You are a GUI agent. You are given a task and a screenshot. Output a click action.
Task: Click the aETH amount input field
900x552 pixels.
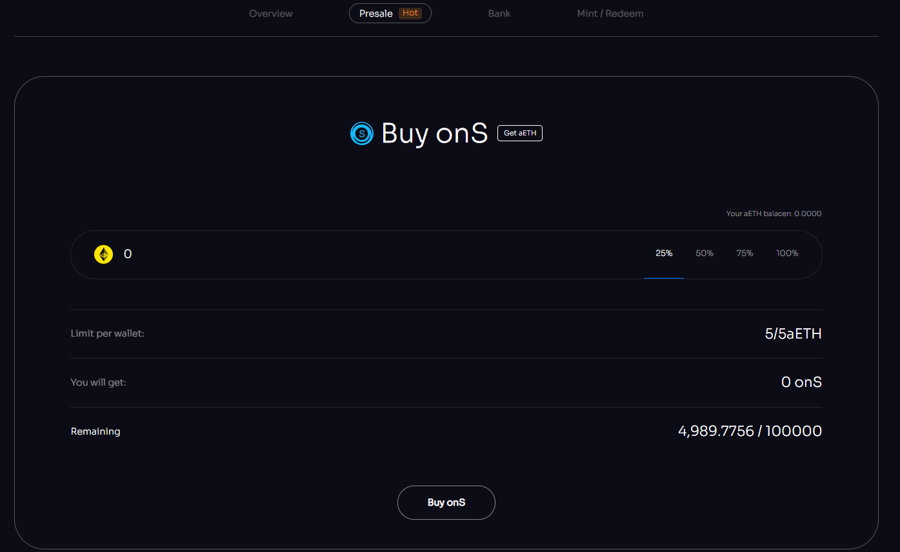coord(370,254)
